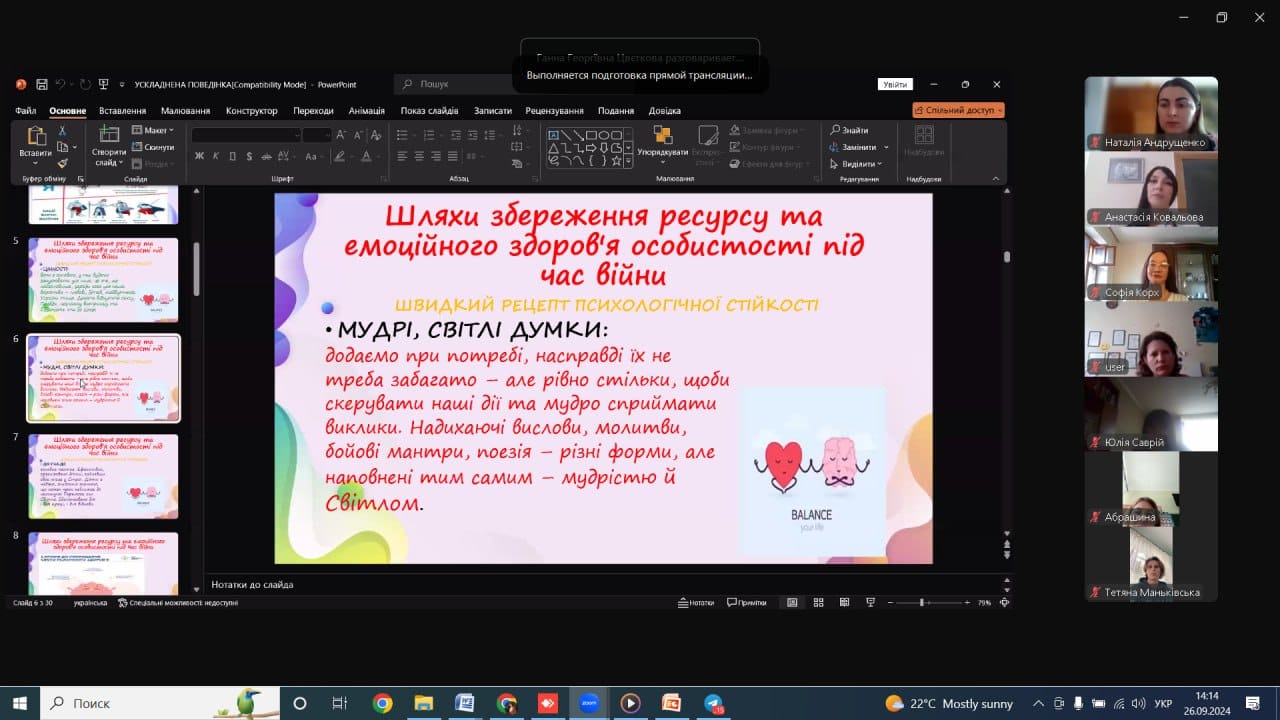Open the Файл menu tab

click(x=26, y=111)
